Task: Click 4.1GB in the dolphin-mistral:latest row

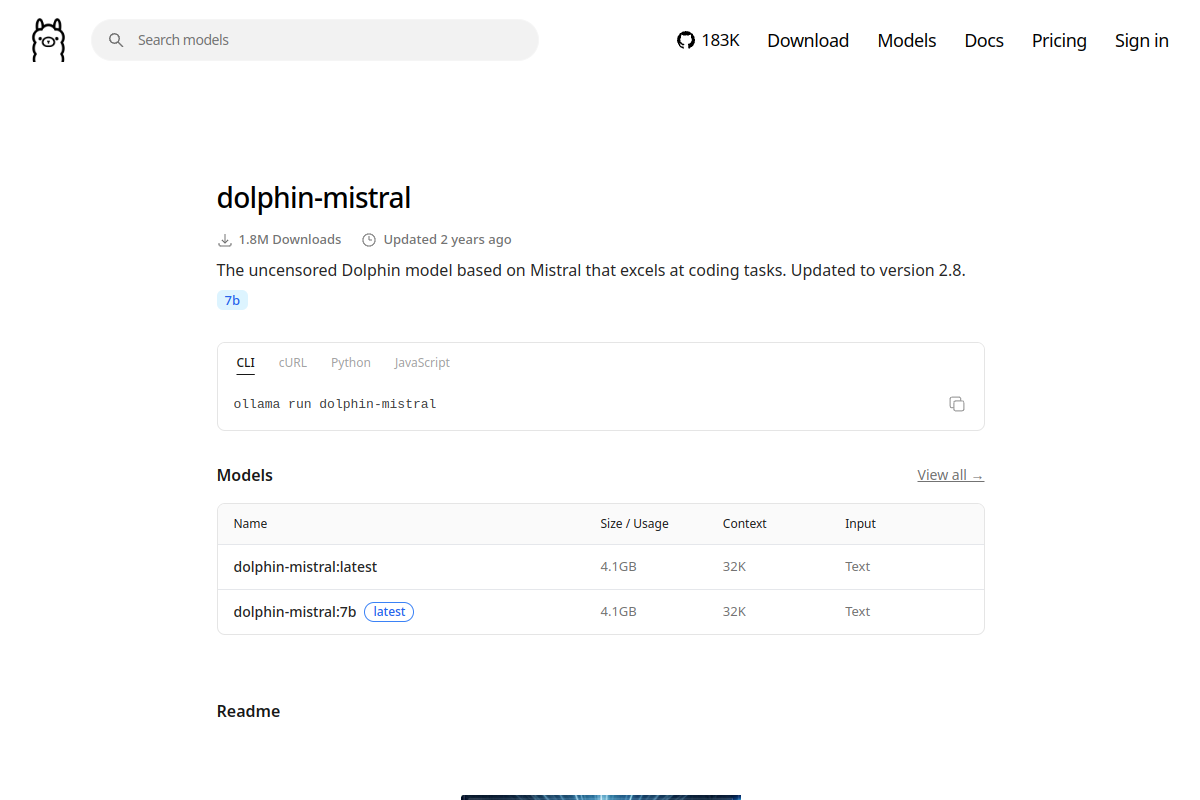Action: click(618, 567)
